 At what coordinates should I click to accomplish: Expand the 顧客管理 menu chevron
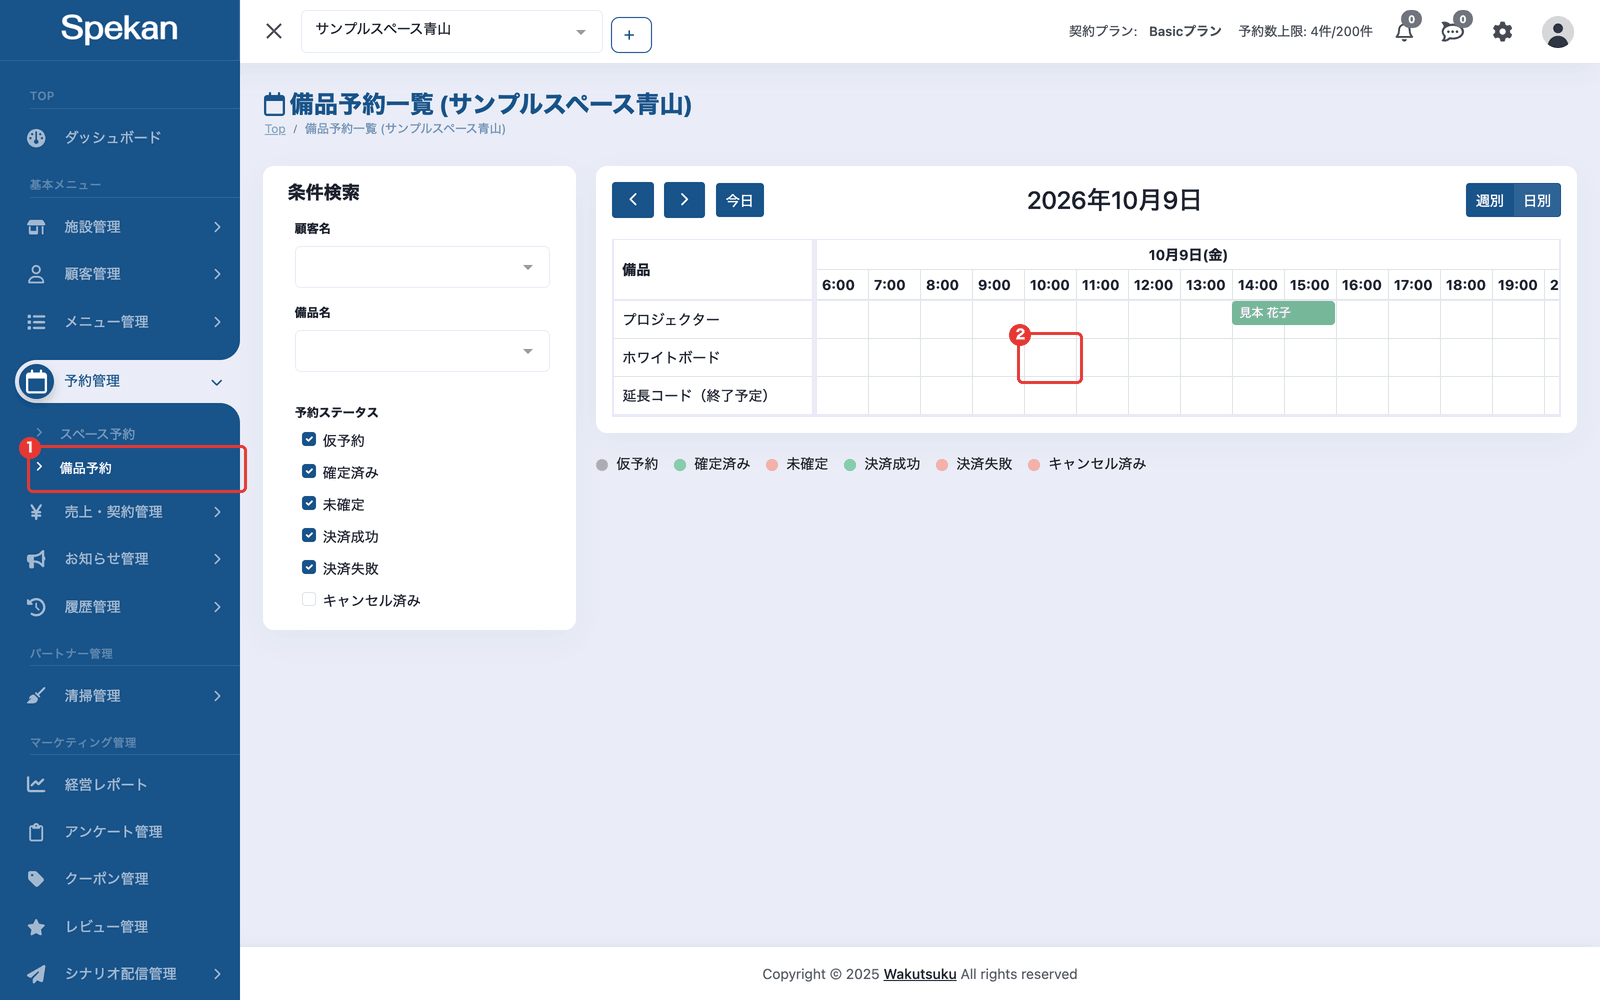click(x=217, y=274)
